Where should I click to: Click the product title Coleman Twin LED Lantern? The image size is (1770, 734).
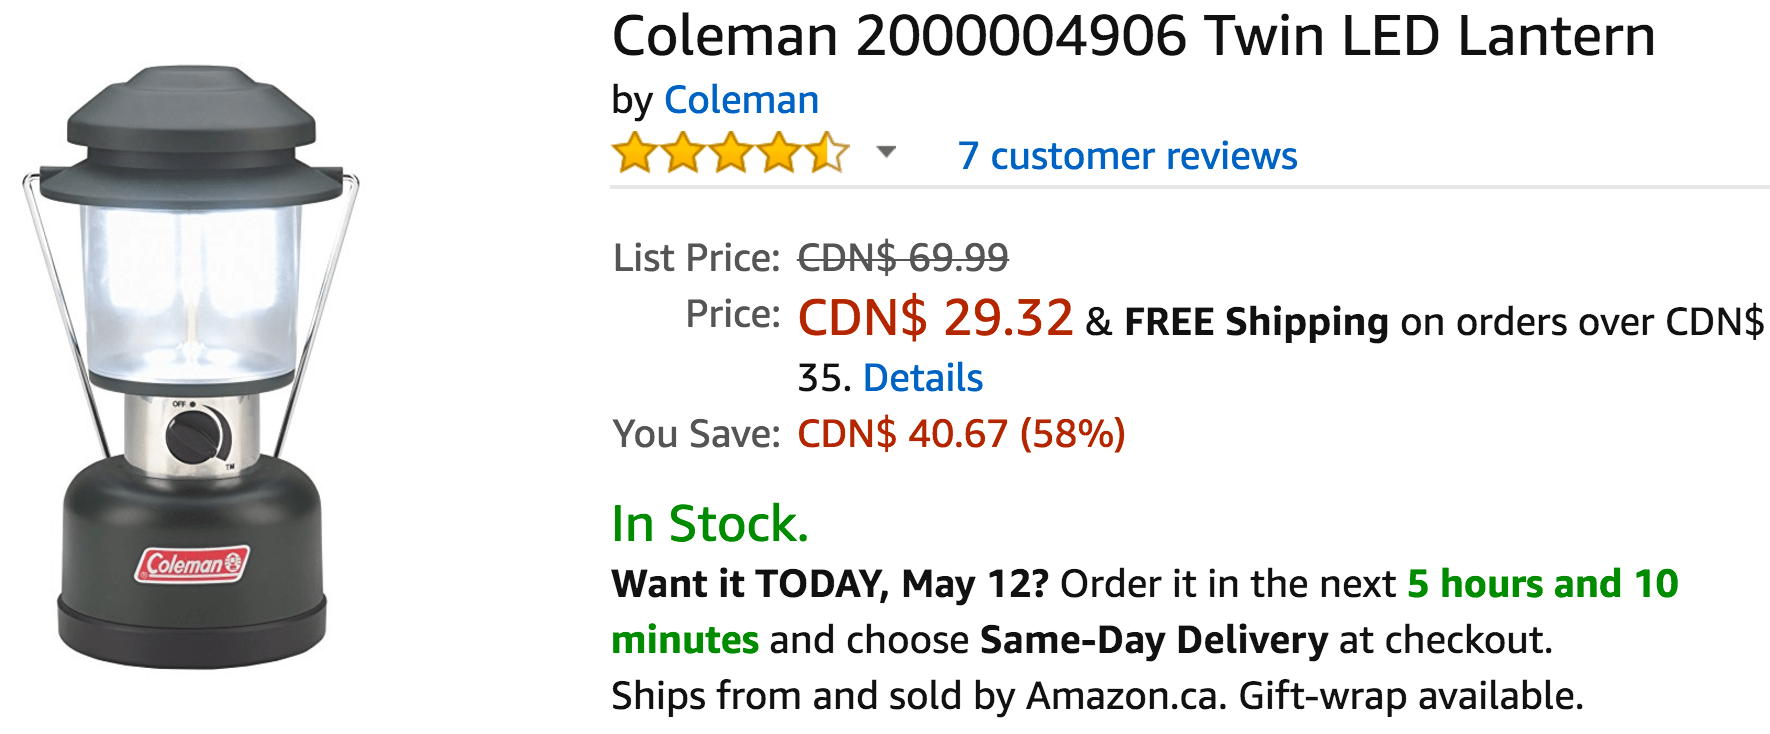(1133, 36)
